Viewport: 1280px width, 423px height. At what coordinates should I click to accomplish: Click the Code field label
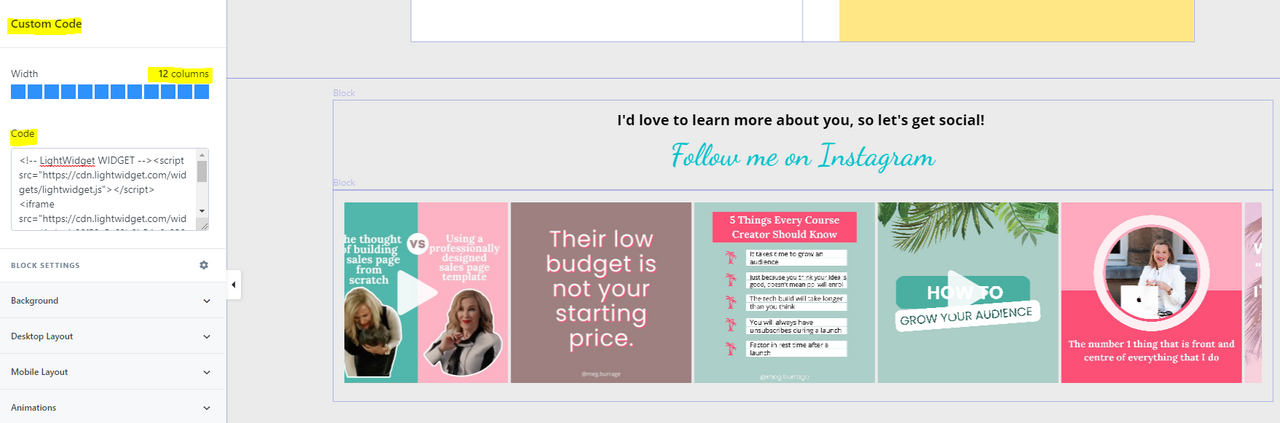[23, 133]
